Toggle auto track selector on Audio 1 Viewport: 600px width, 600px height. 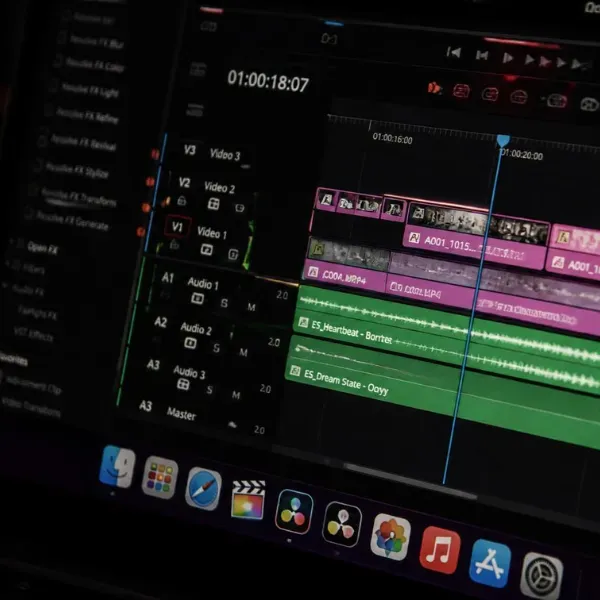pyautogui.click(x=197, y=298)
